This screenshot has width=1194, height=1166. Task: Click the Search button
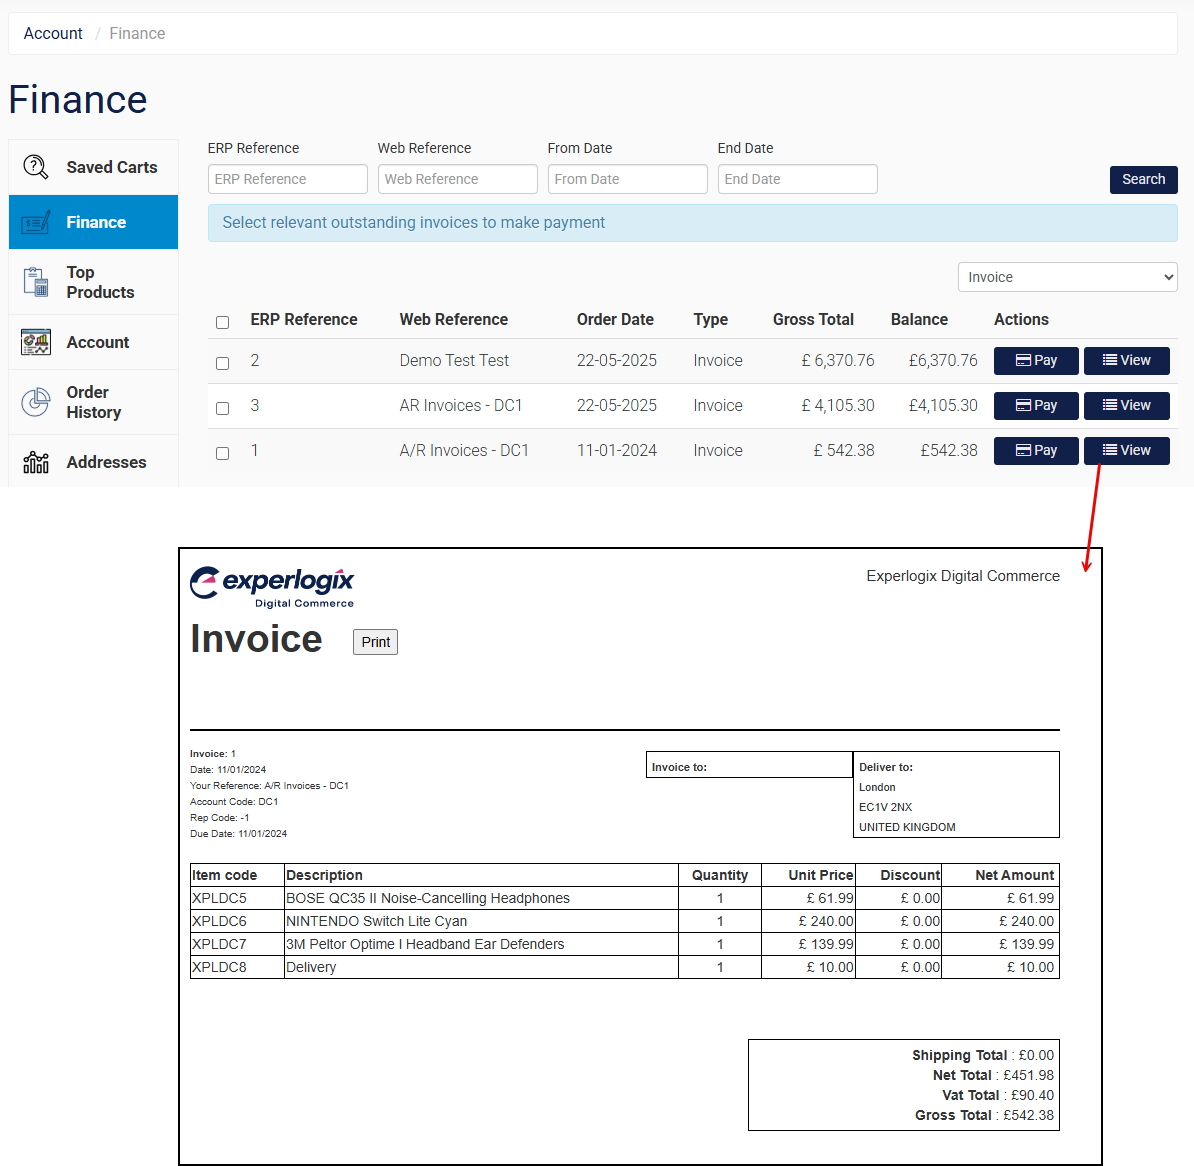[x=1143, y=179]
